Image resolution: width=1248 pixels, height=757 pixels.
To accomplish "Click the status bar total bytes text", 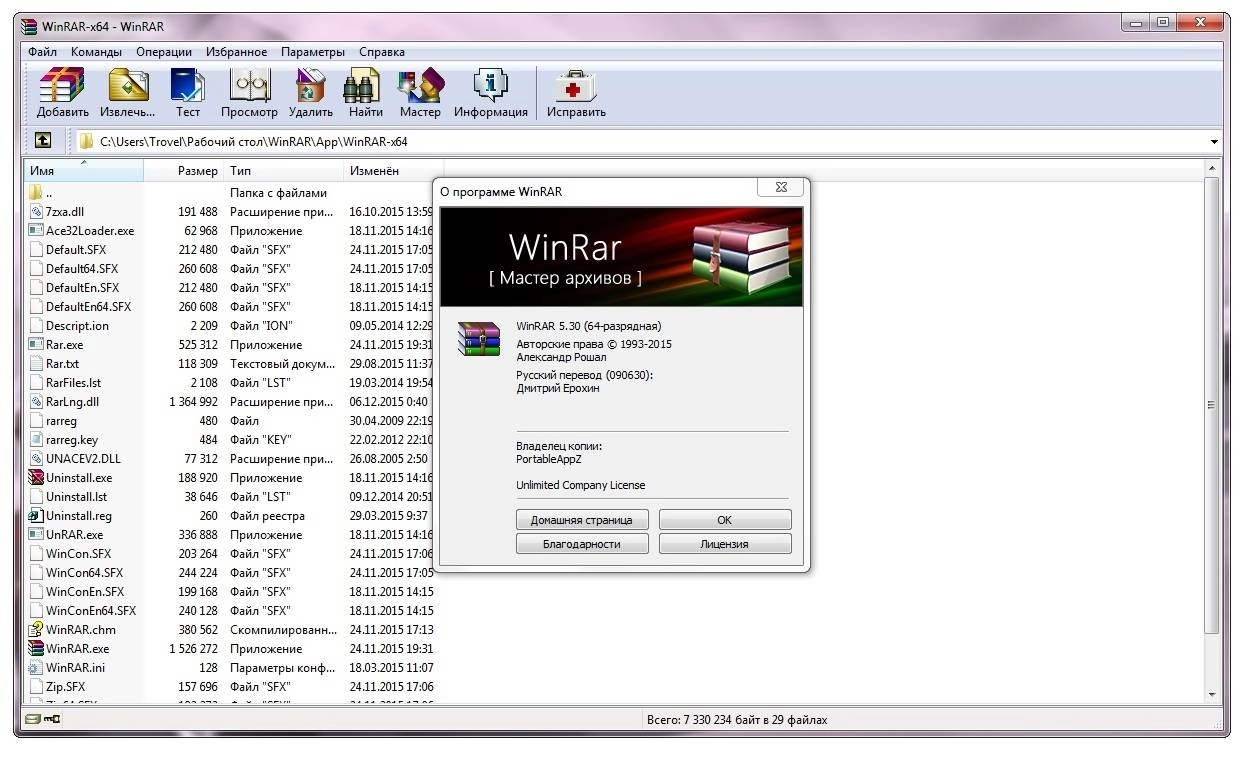I will pos(737,720).
